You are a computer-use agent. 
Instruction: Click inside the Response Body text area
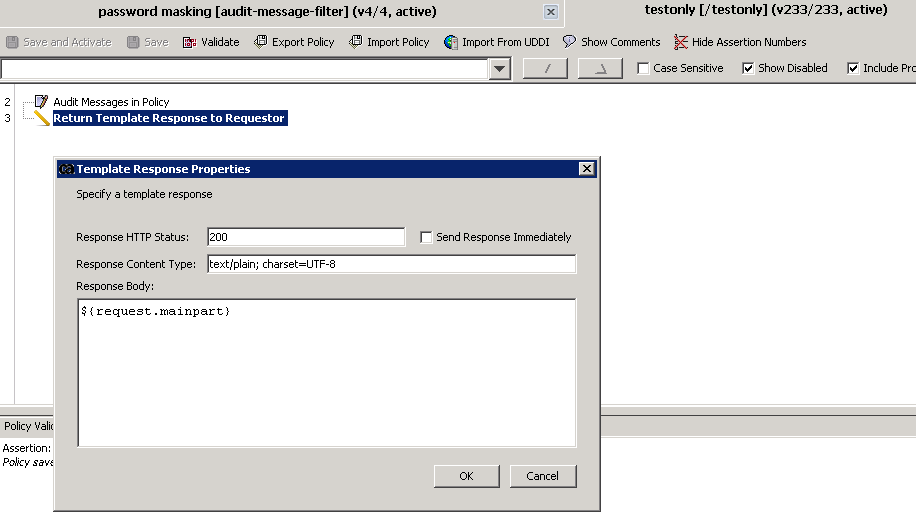[327, 373]
